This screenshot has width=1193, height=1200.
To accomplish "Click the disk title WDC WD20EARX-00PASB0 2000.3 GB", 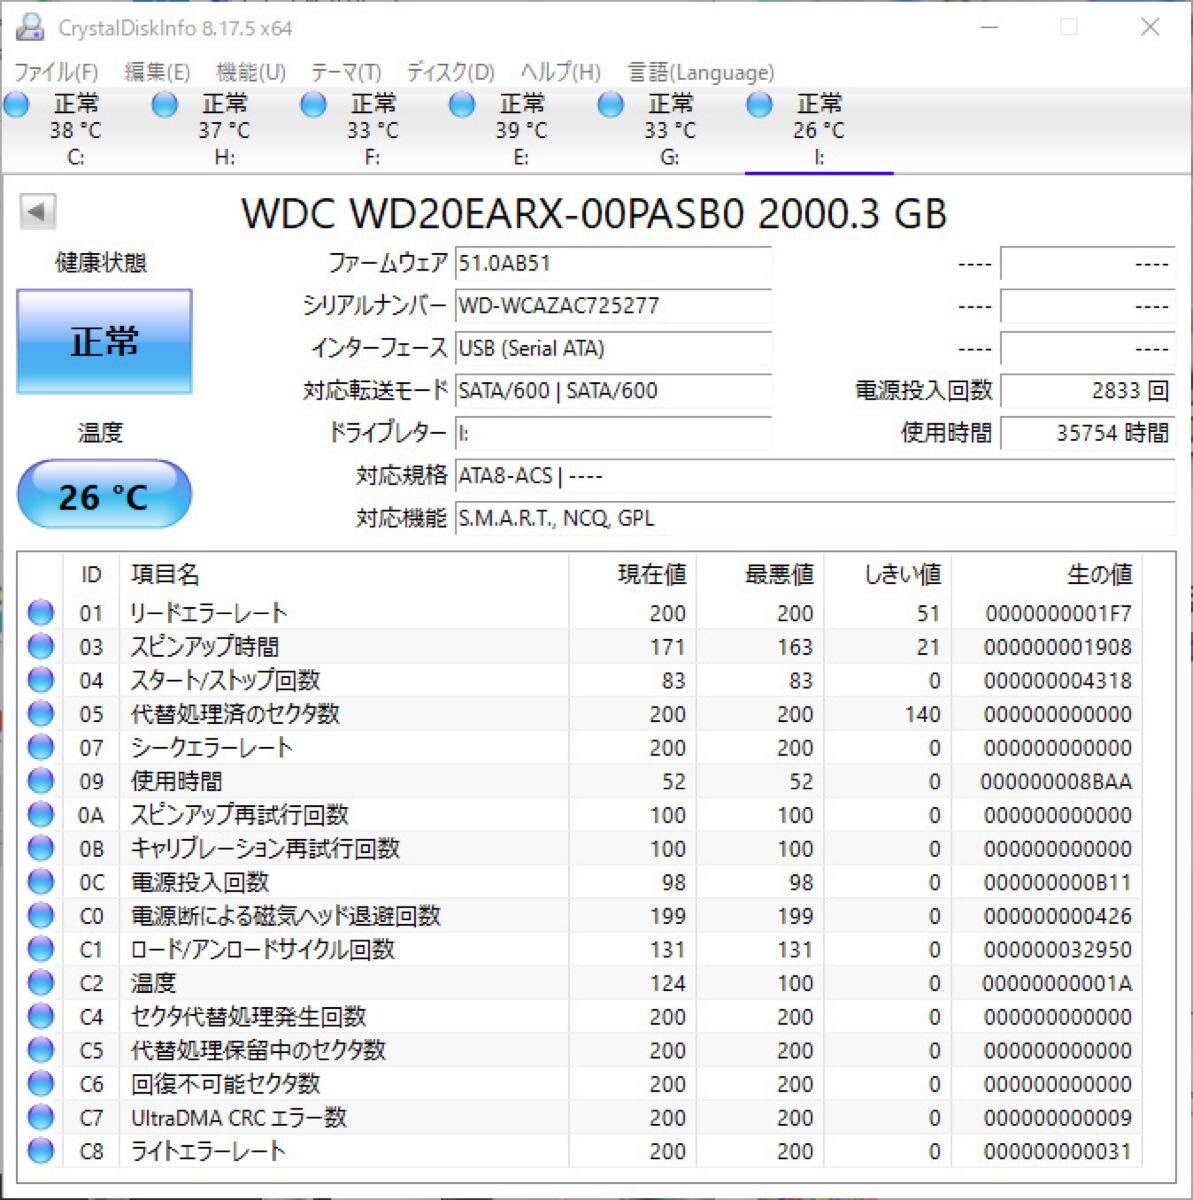I will pyautogui.click(x=594, y=214).
